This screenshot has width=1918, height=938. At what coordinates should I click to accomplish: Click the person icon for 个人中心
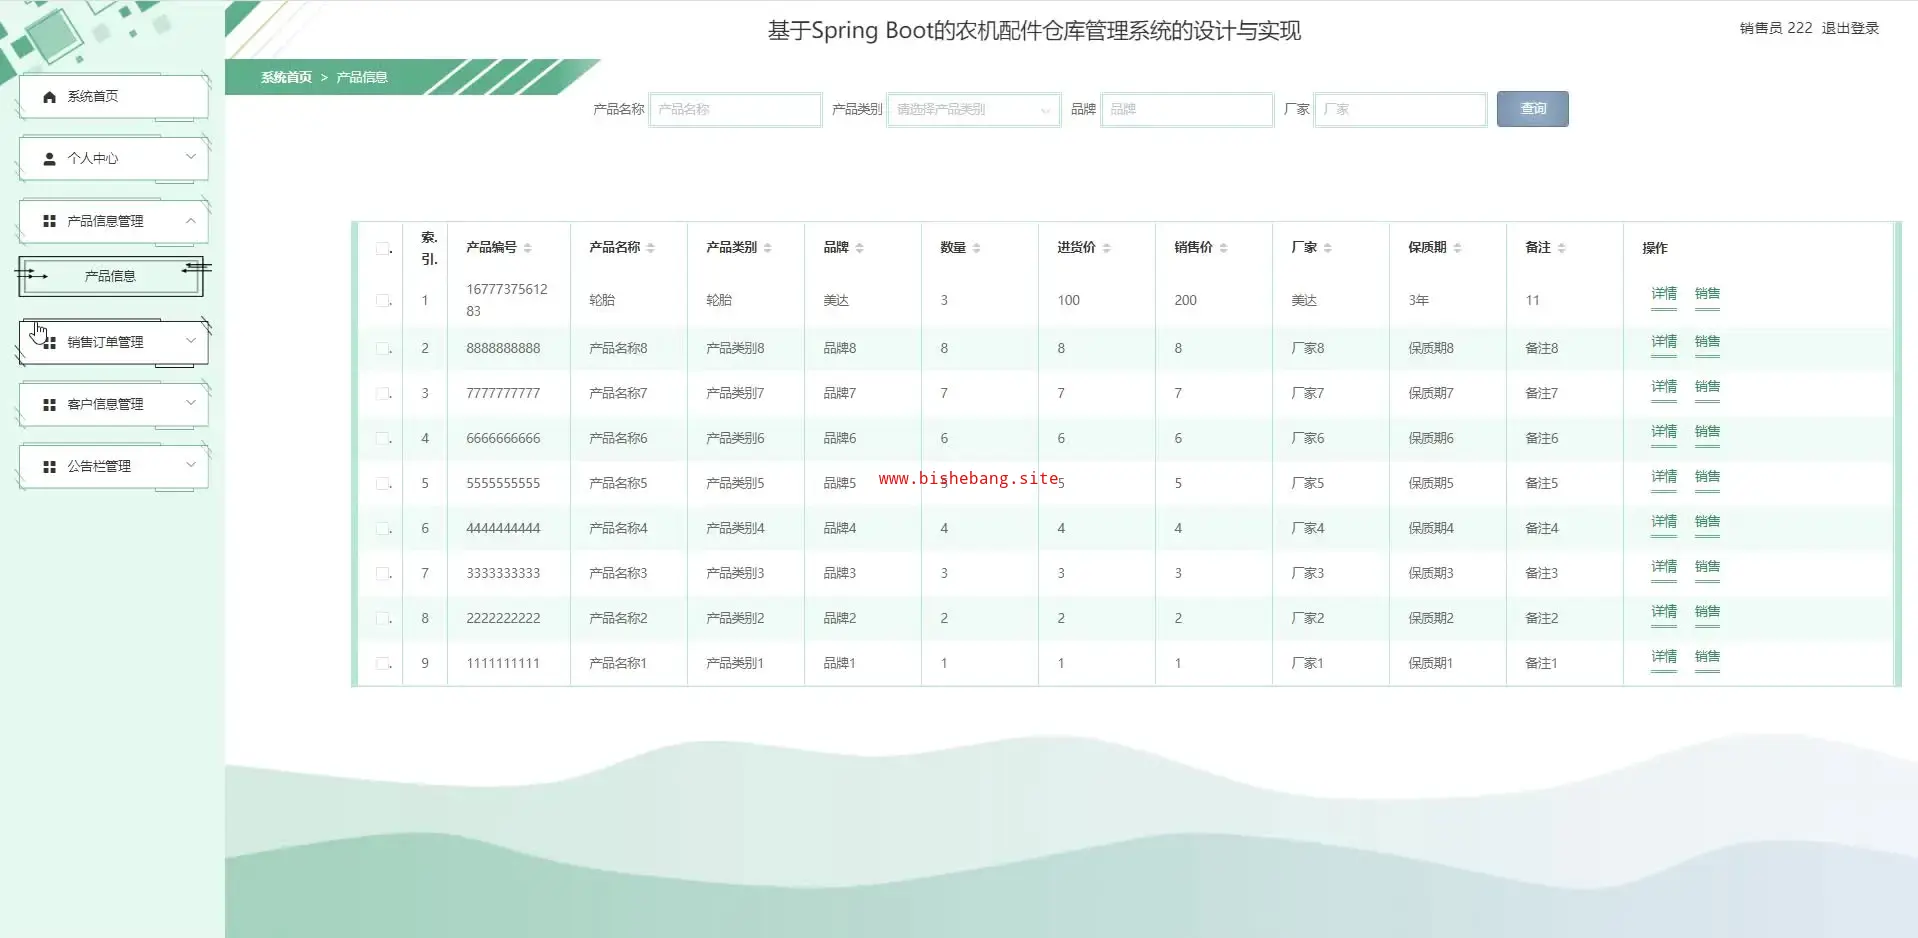(49, 159)
